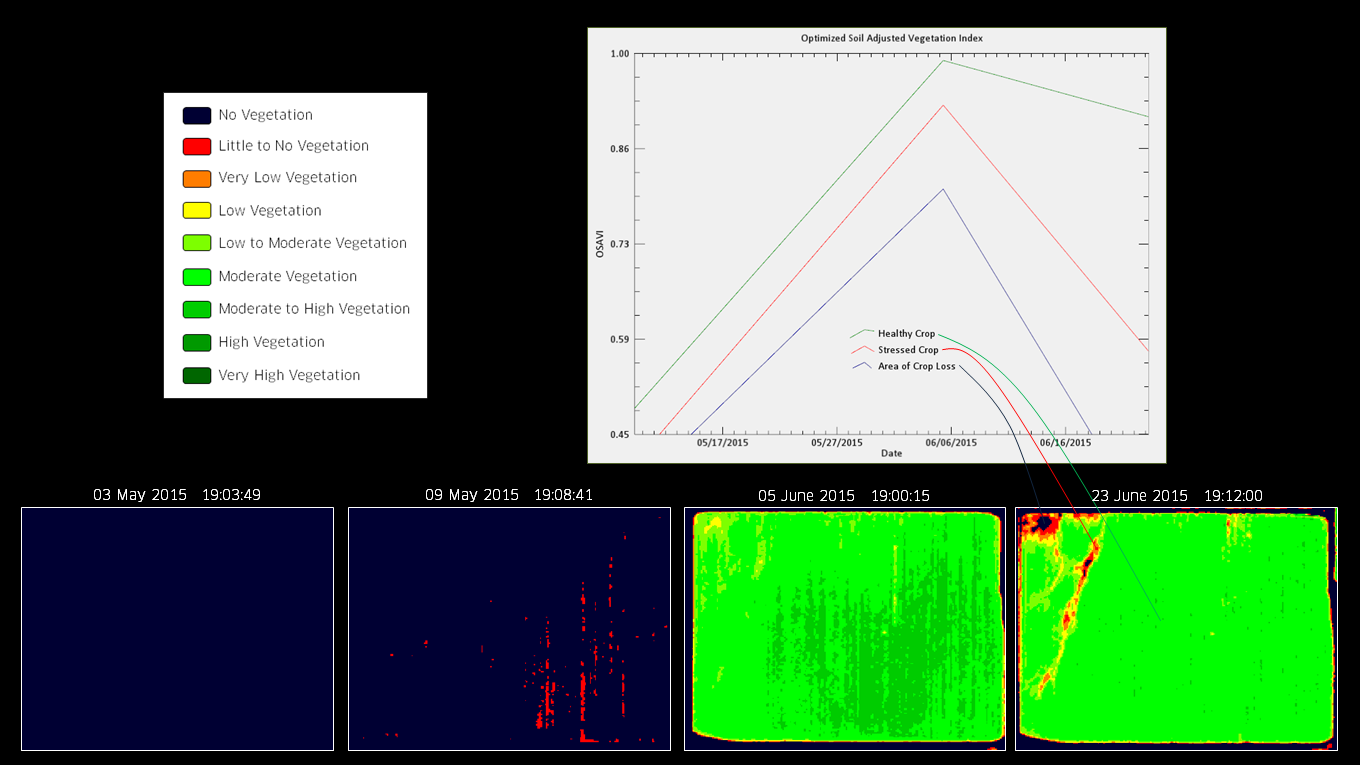1360x765 pixels.
Task: Click the 23 June 2015 field image
Action: coord(1176,628)
